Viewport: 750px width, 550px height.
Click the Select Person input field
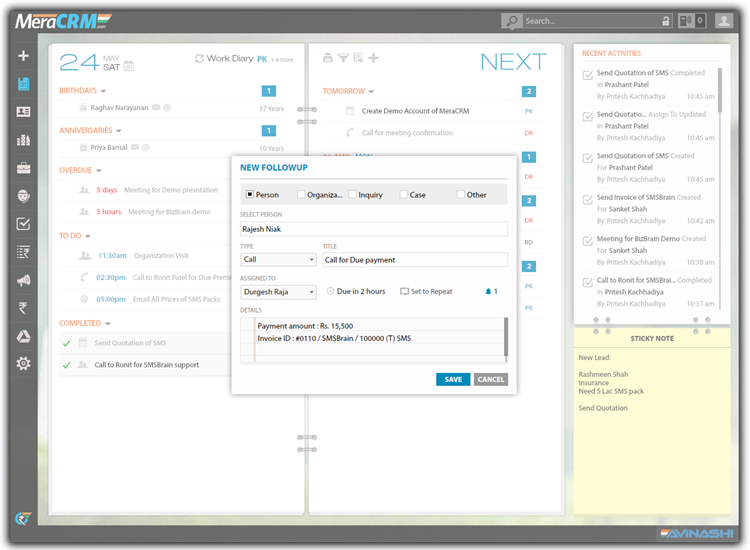(374, 229)
